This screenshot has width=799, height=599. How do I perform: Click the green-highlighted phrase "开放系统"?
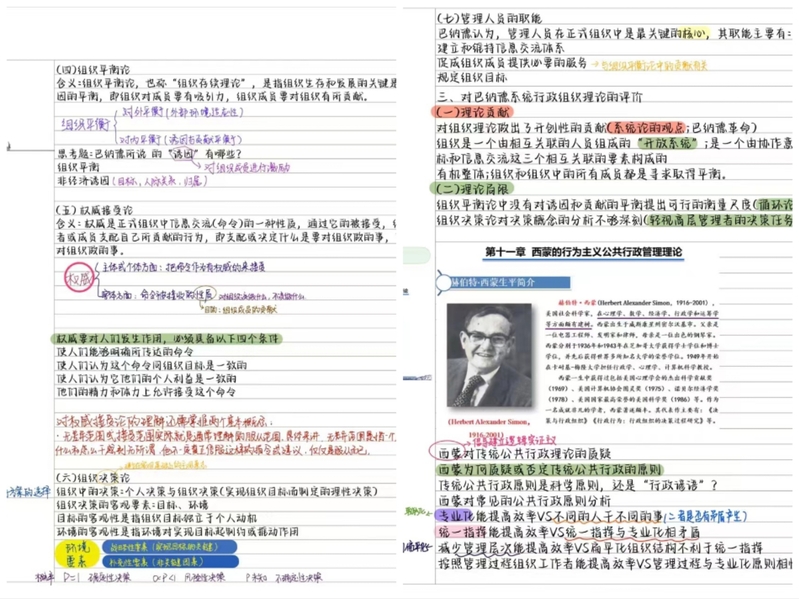click(668, 143)
